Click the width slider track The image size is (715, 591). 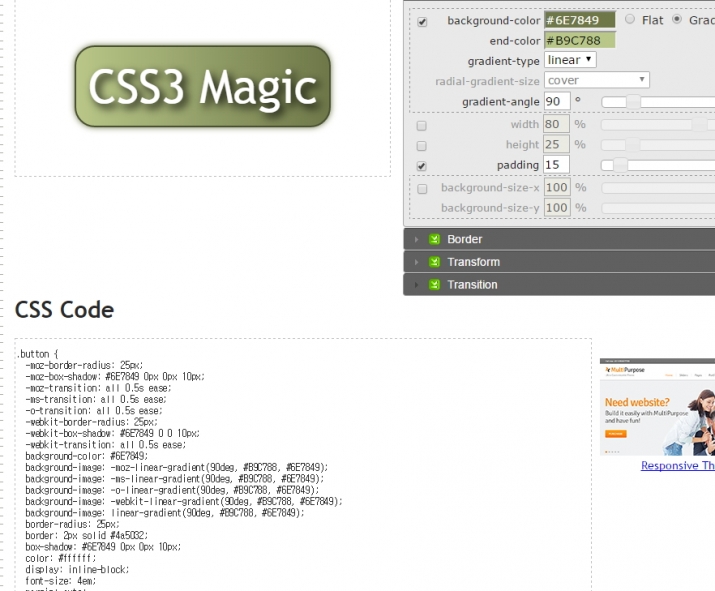pos(658,124)
